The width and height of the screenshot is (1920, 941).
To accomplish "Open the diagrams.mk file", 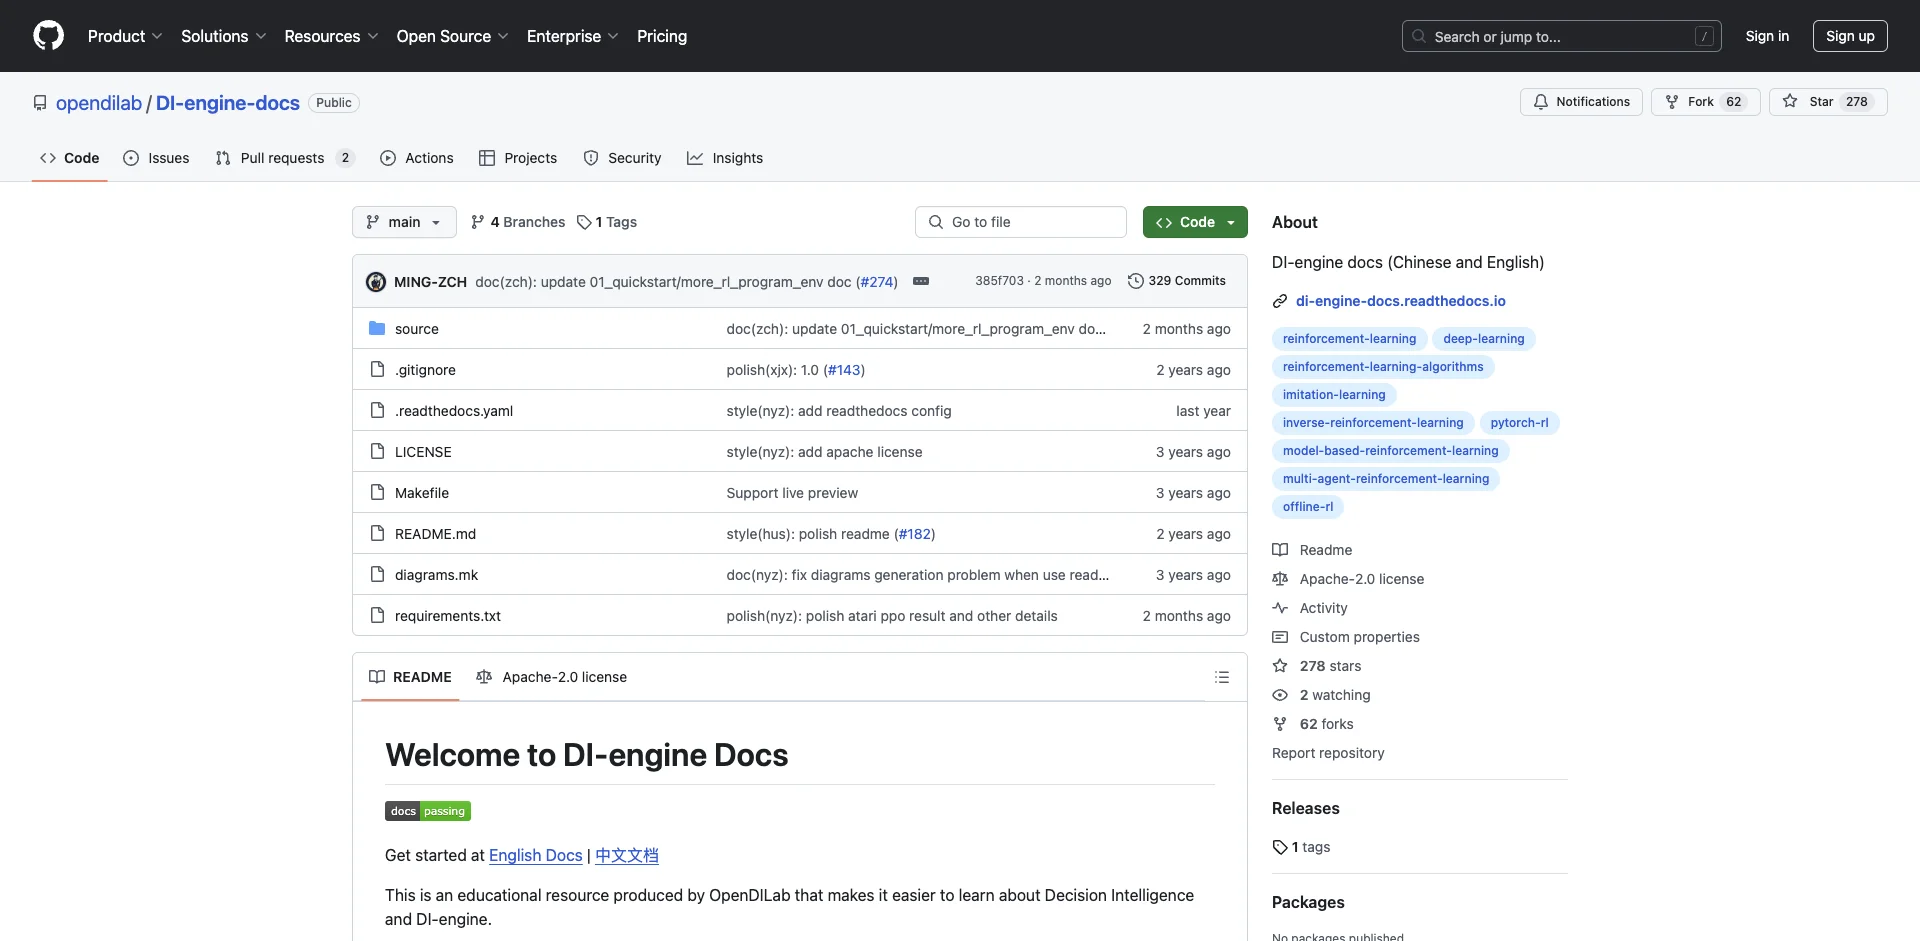I will [x=436, y=575].
